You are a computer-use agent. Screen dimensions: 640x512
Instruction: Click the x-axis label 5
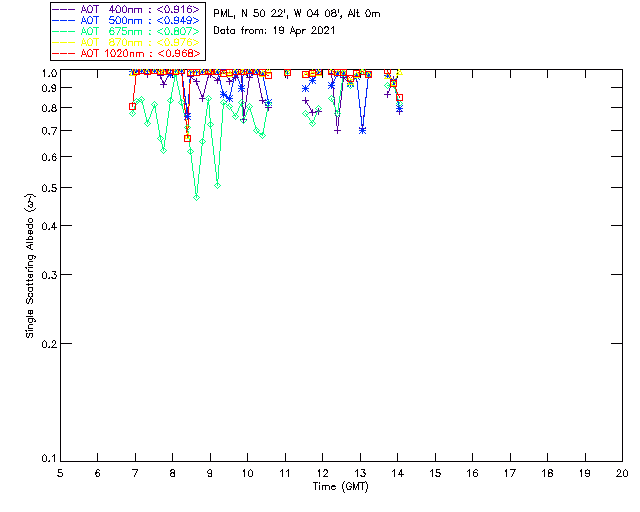pos(60,473)
